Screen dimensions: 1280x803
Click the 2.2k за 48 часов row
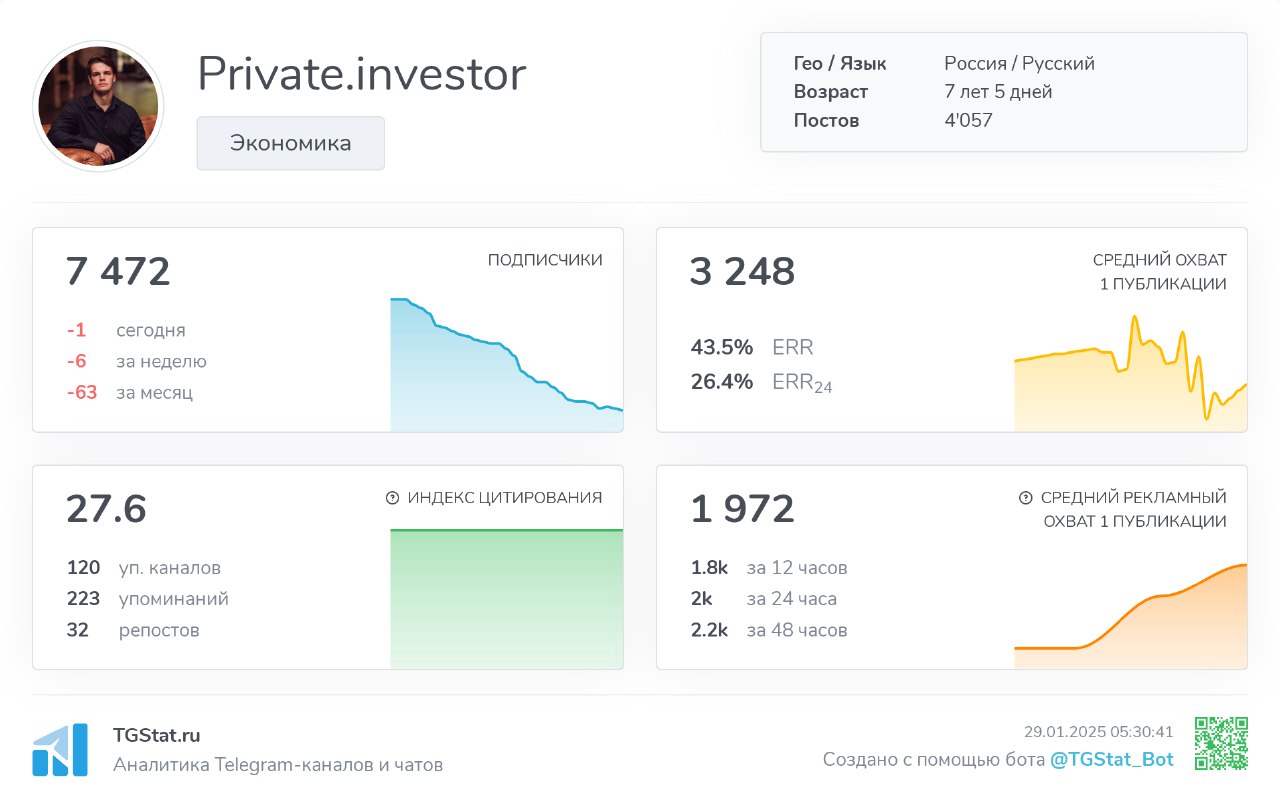tap(769, 630)
